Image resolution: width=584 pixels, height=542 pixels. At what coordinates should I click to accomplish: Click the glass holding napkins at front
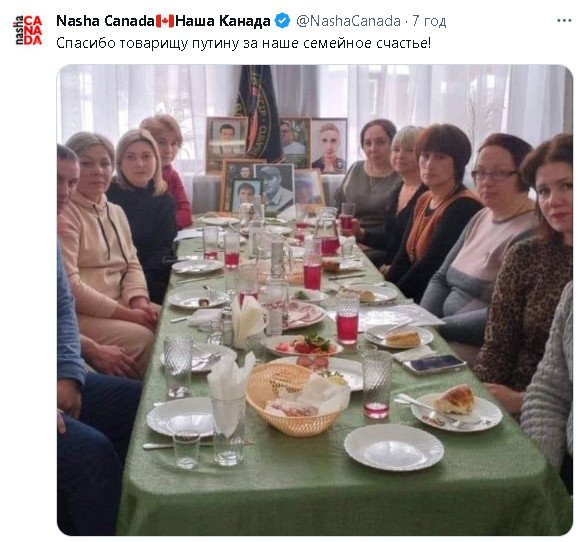[228, 430]
